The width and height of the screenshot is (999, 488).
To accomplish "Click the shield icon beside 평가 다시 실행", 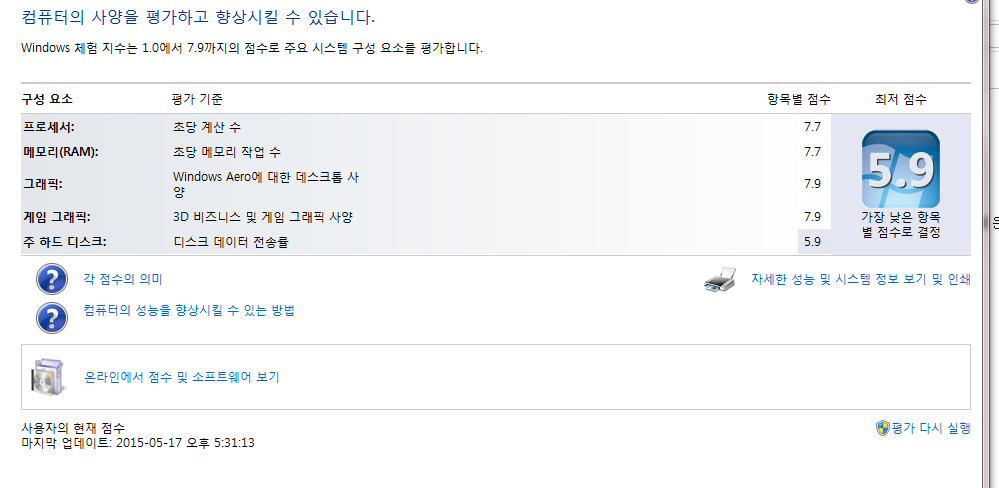I will click(882, 428).
